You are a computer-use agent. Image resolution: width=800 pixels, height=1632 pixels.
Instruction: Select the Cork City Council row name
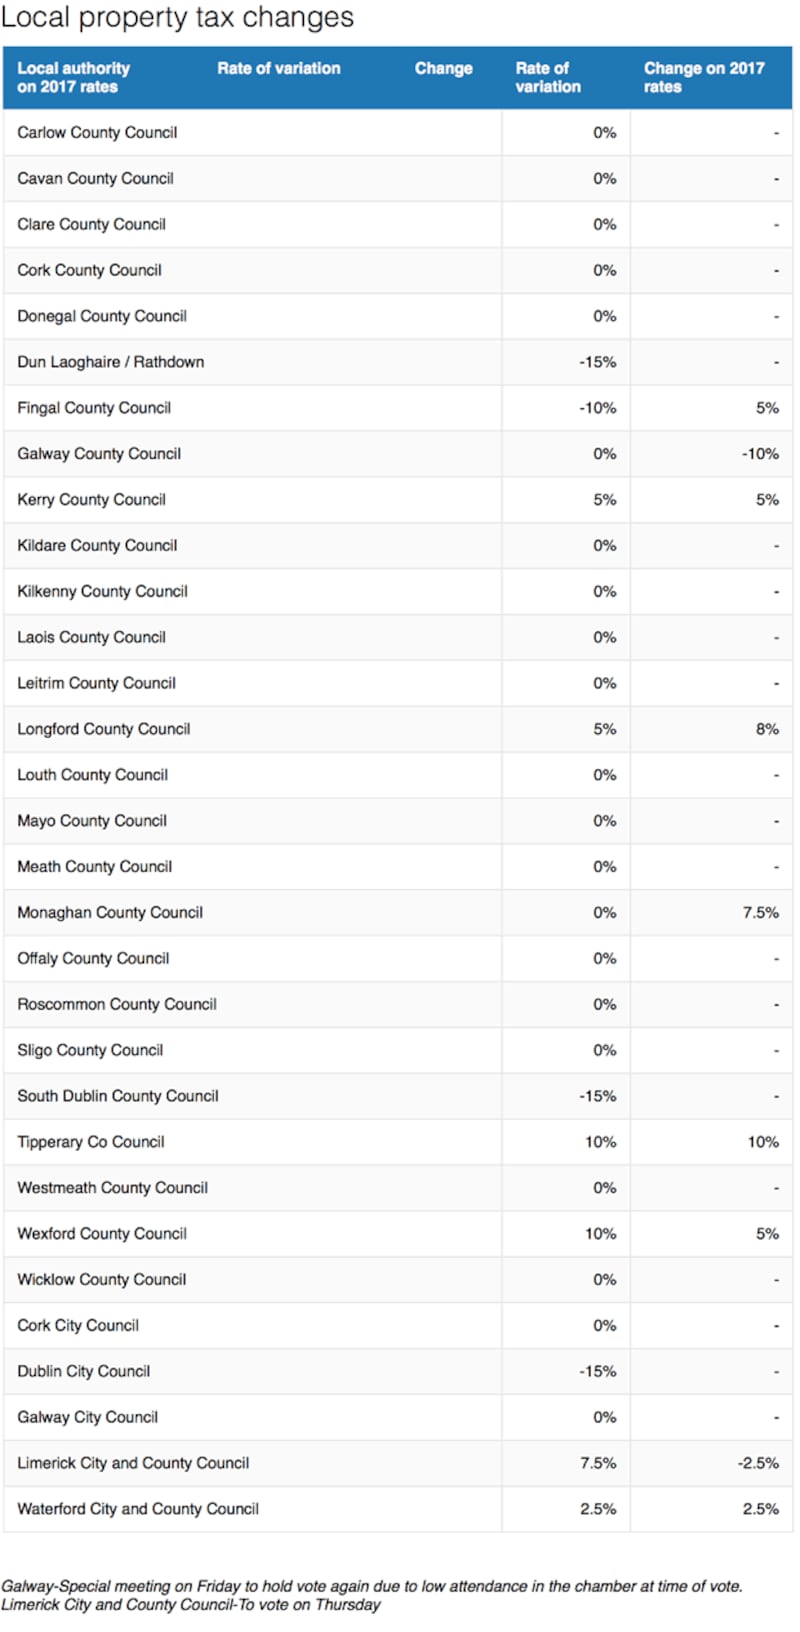(x=78, y=1325)
